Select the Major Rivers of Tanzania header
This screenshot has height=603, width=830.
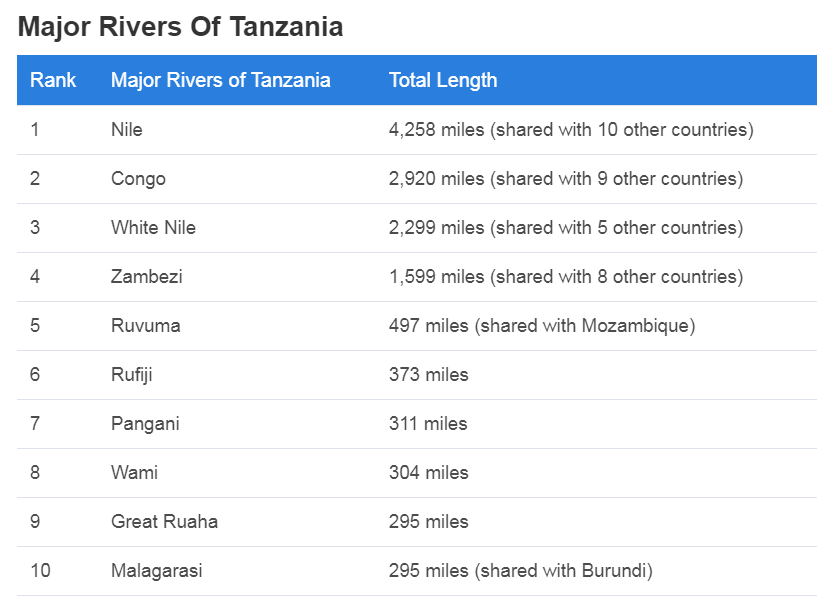tap(221, 80)
